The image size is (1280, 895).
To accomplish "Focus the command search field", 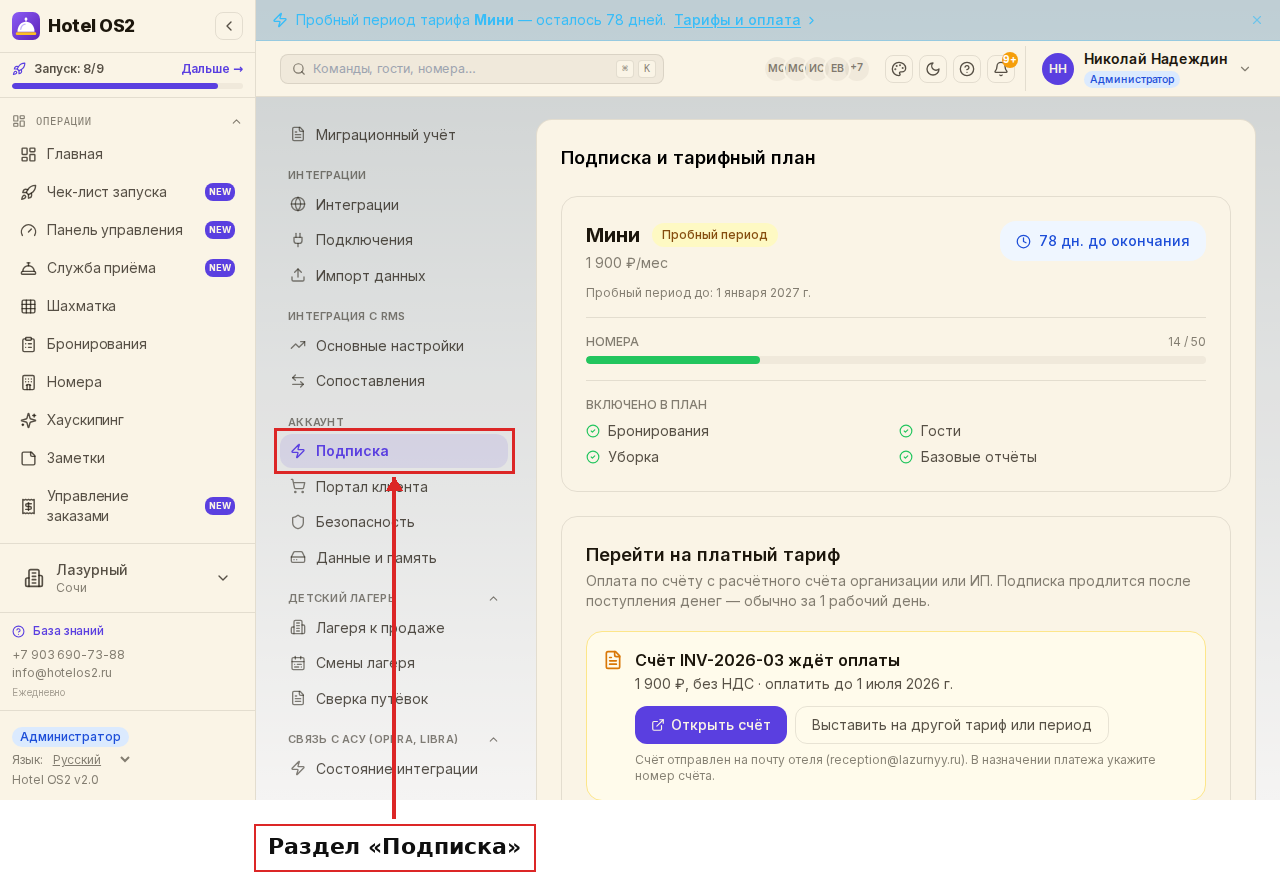I will point(472,69).
